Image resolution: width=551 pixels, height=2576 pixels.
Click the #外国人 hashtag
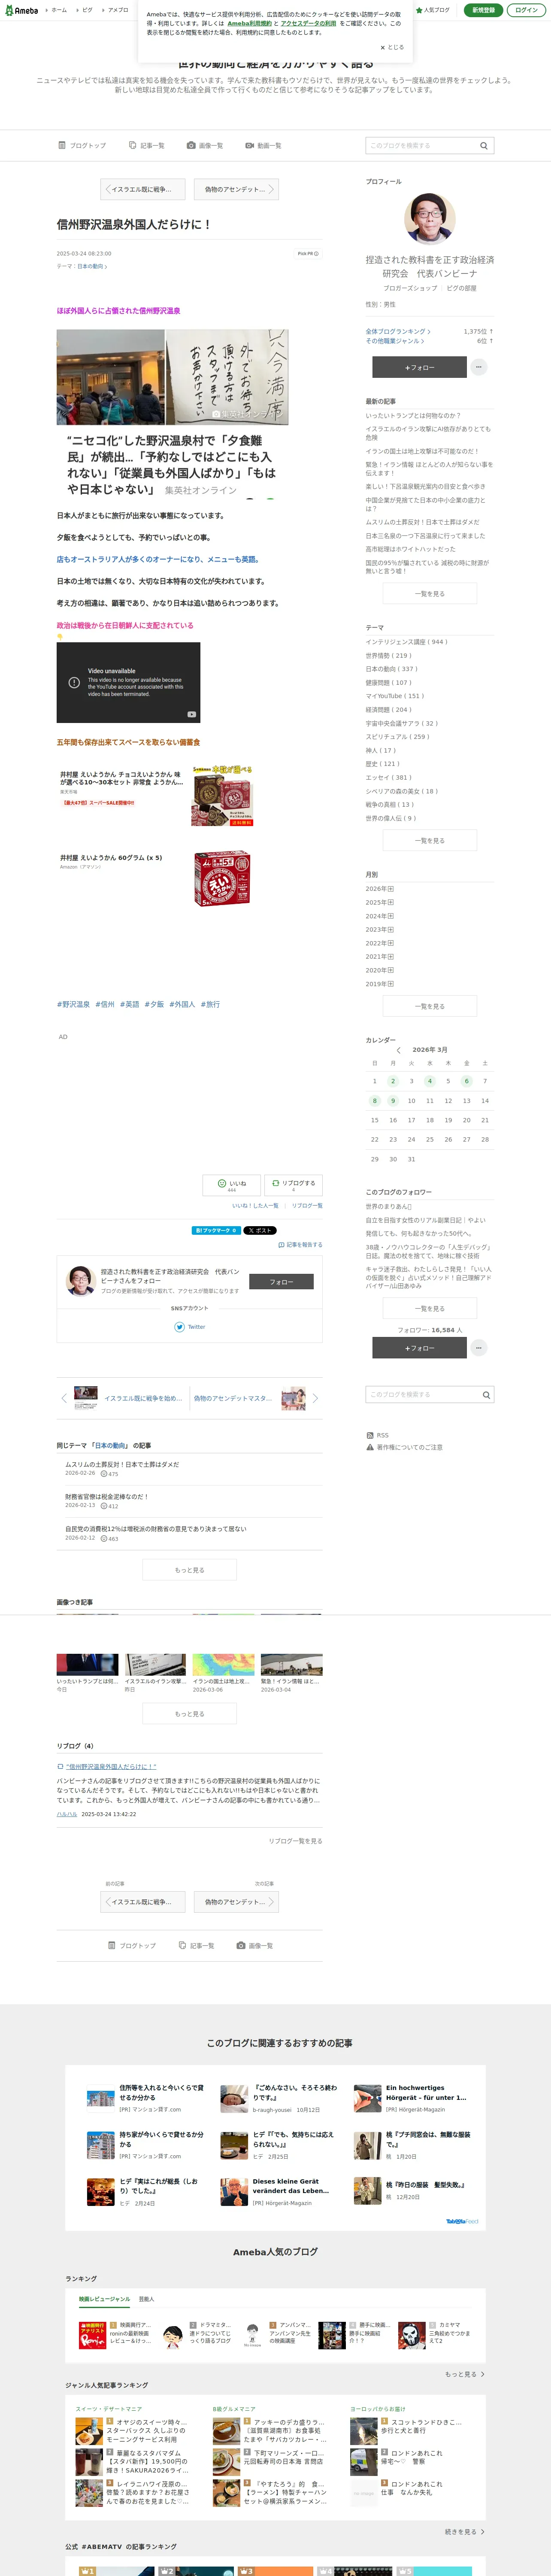[182, 1004]
